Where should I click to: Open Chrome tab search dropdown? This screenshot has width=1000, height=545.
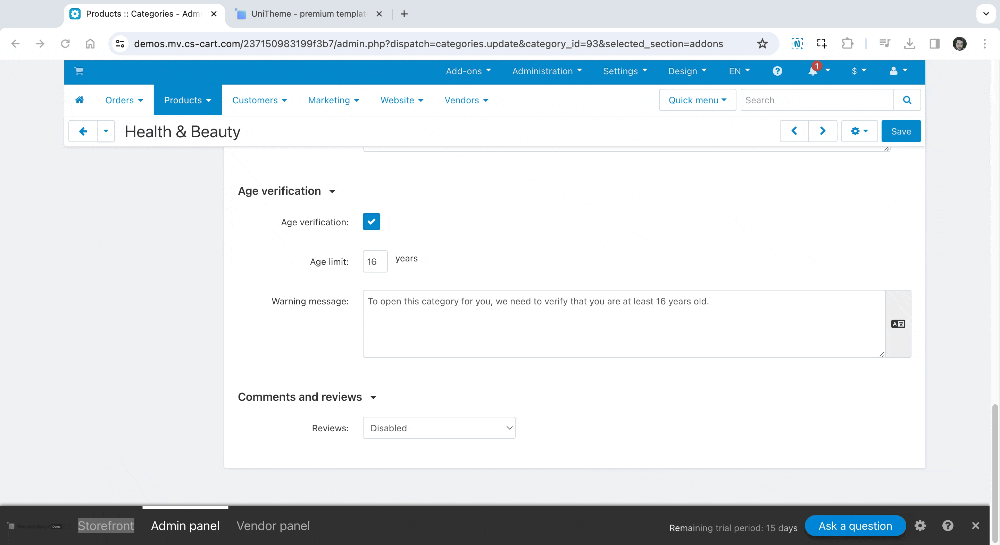[x=986, y=13]
